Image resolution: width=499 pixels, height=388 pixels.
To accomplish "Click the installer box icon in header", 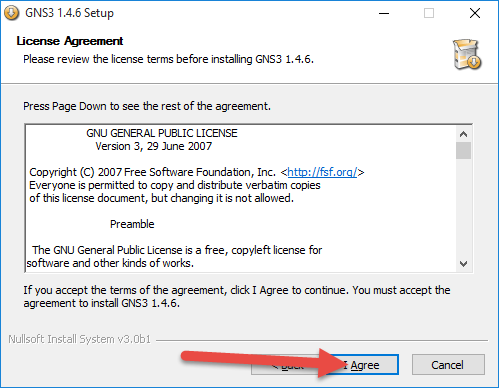I will click(467, 54).
